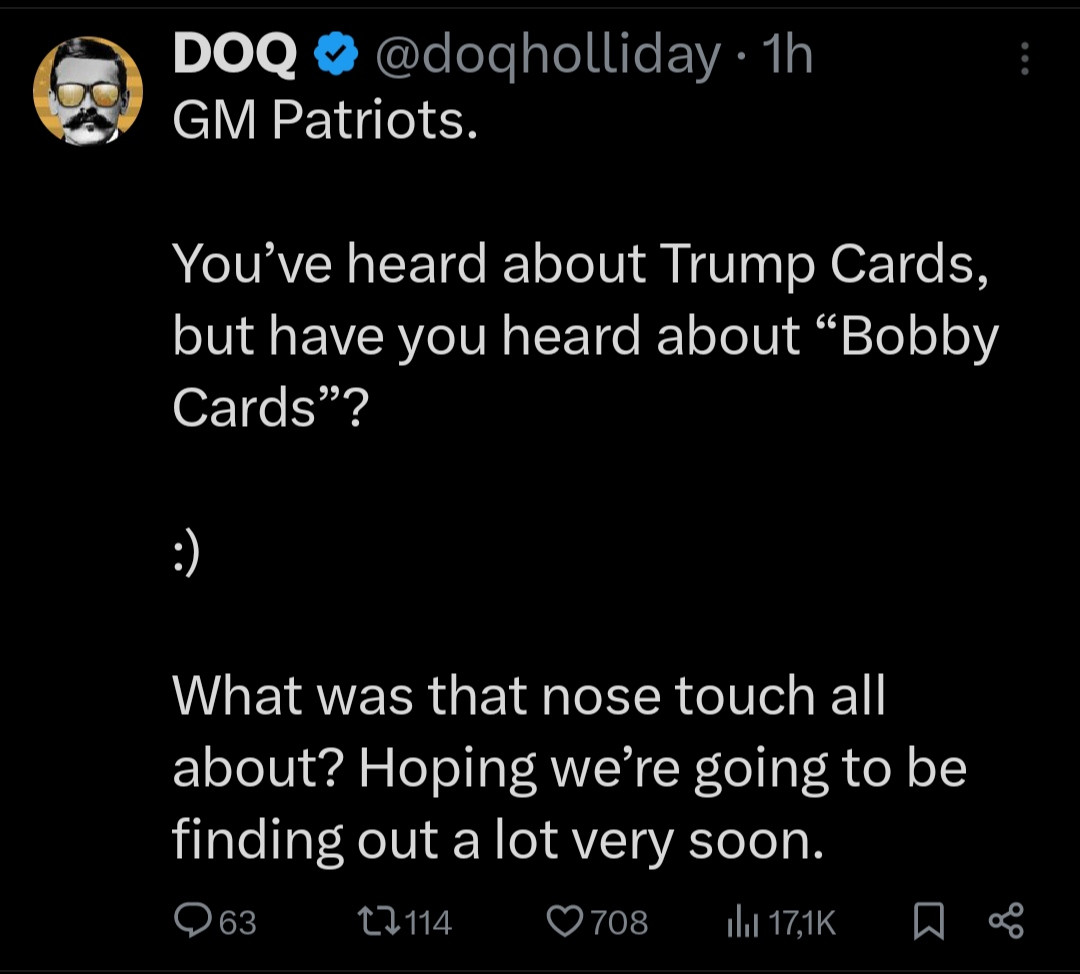This screenshot has height=974, width=1080.
Task: Click the smiley ":)" text line
Action: tap(187, 553)
